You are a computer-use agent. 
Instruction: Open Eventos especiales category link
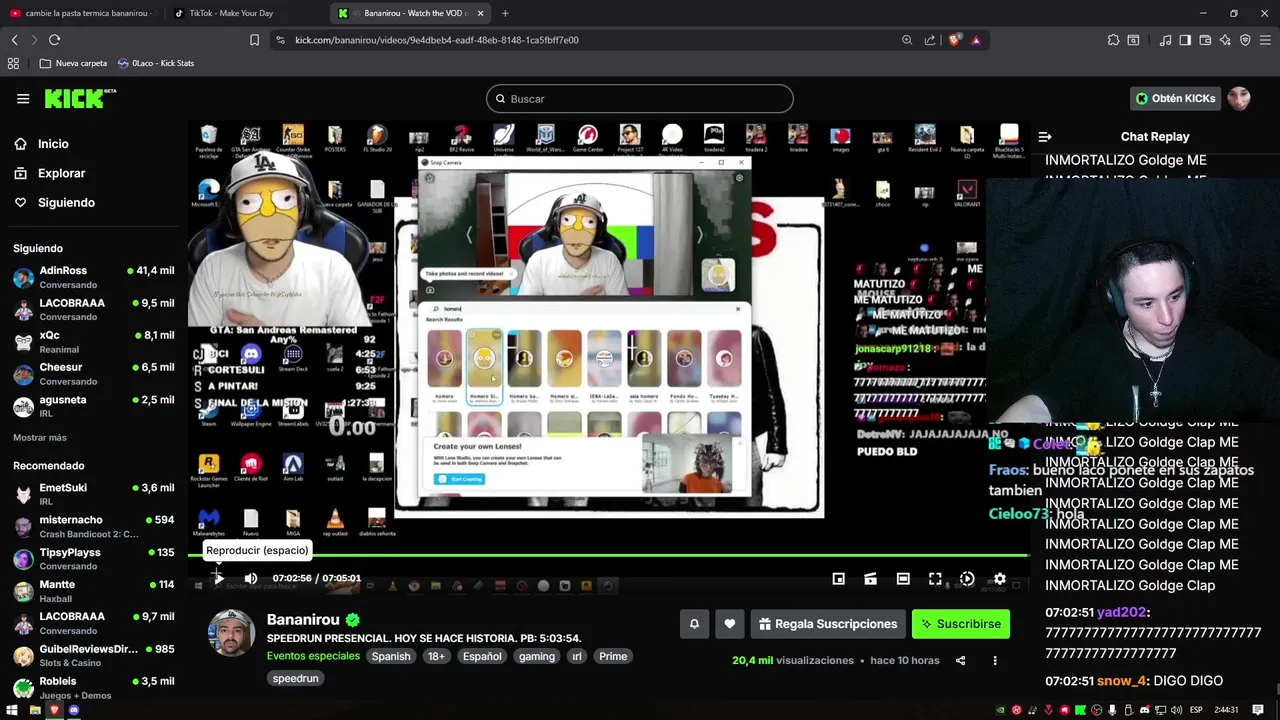[313, 657]
